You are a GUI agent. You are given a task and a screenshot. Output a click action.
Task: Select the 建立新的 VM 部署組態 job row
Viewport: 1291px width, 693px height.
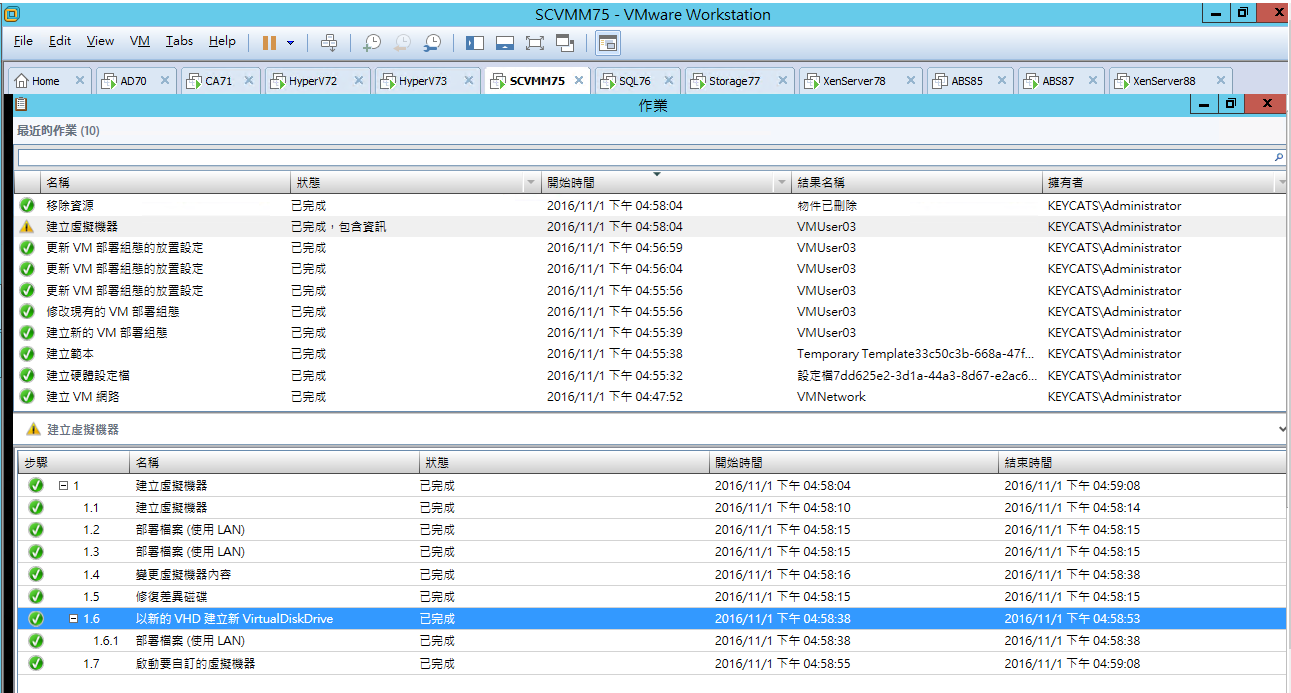(x=650, y=333)
